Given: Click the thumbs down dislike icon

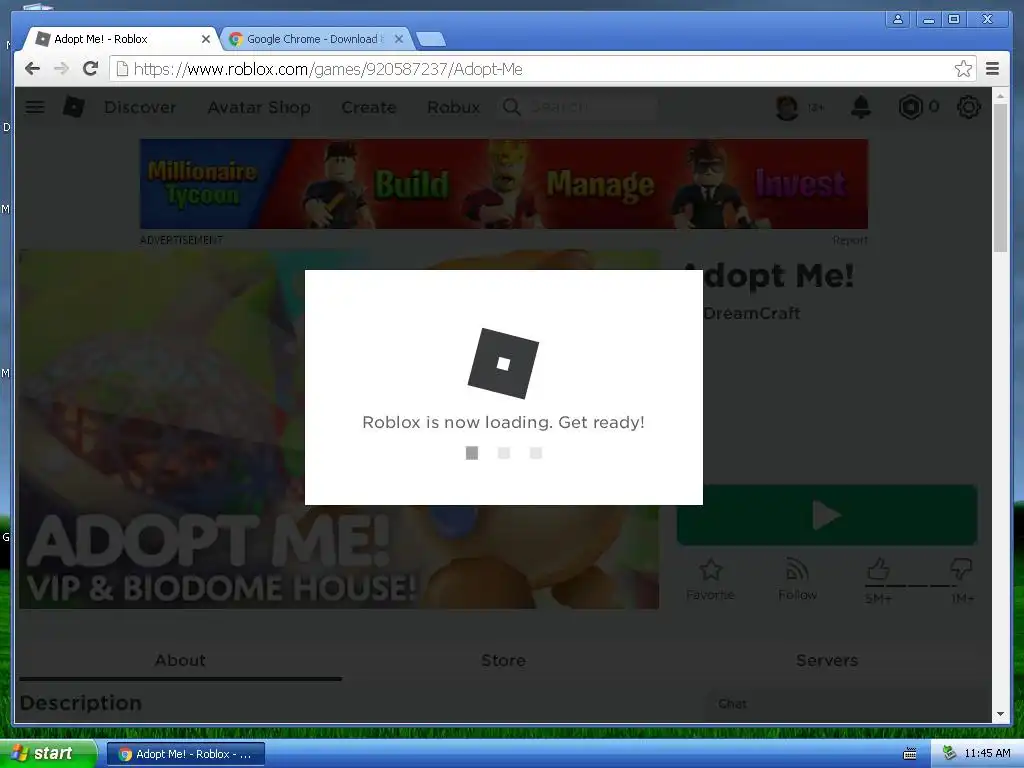Looking at the screenshot, I should click(x=961, y=569).
